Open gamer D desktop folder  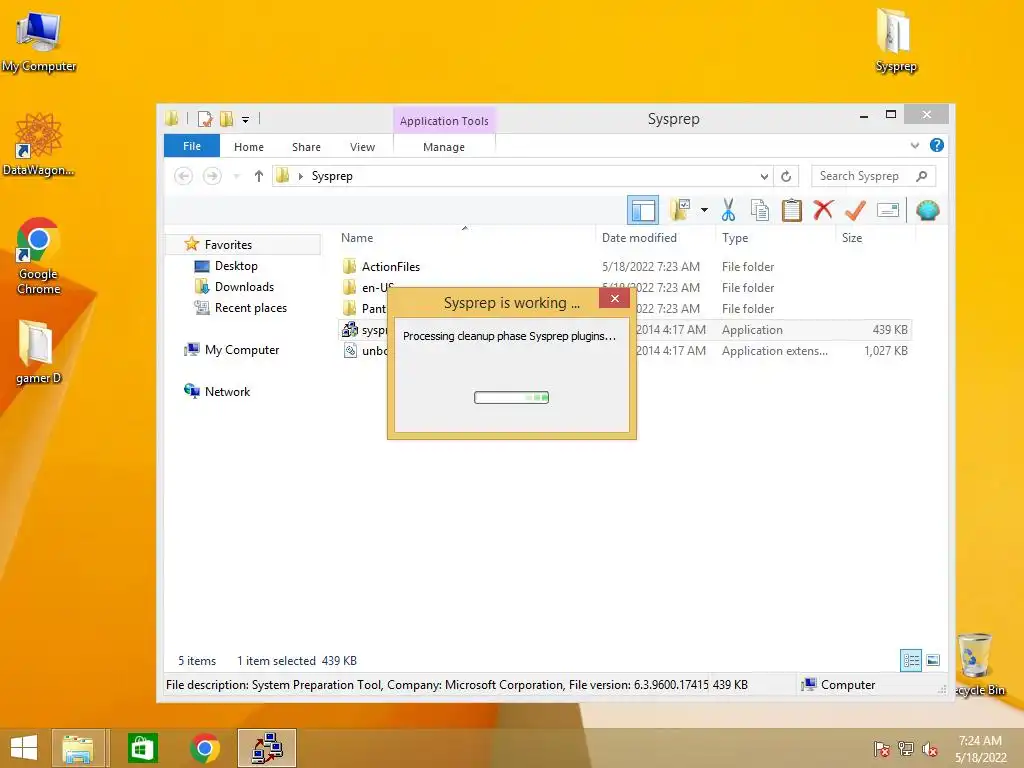(38, 353)
